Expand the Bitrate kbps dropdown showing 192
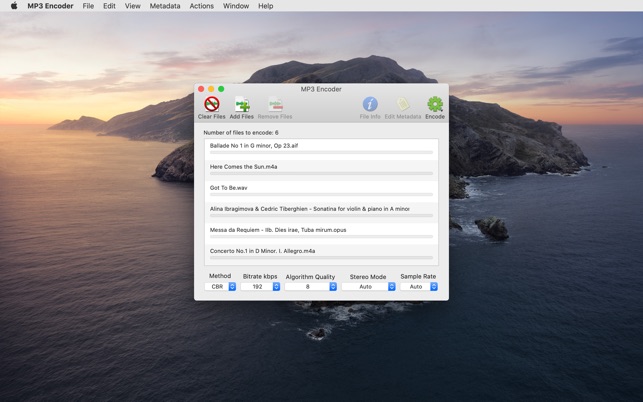 (260, 287)
